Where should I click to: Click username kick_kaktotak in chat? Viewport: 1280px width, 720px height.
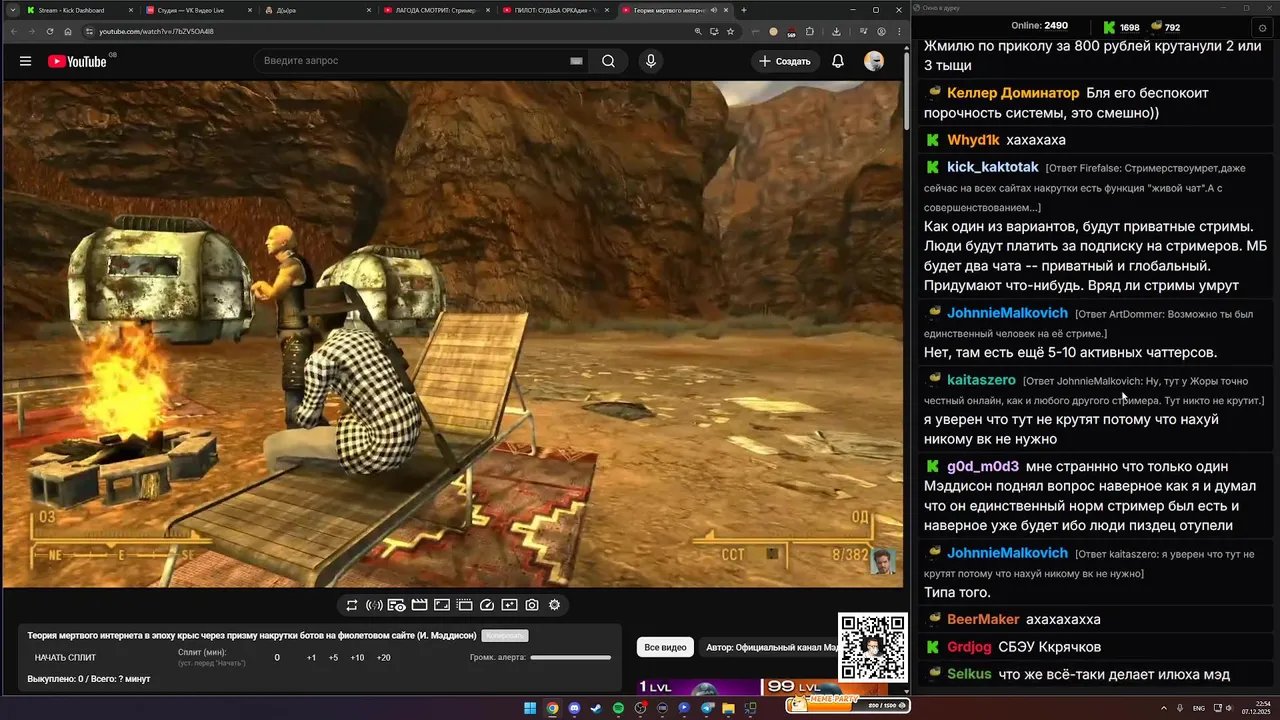tap(993, 167)
